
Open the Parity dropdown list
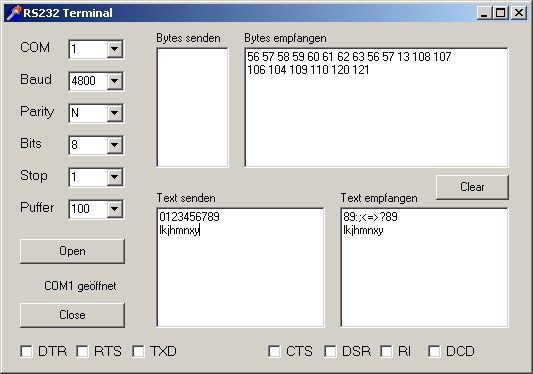click(x=115, y=113)
